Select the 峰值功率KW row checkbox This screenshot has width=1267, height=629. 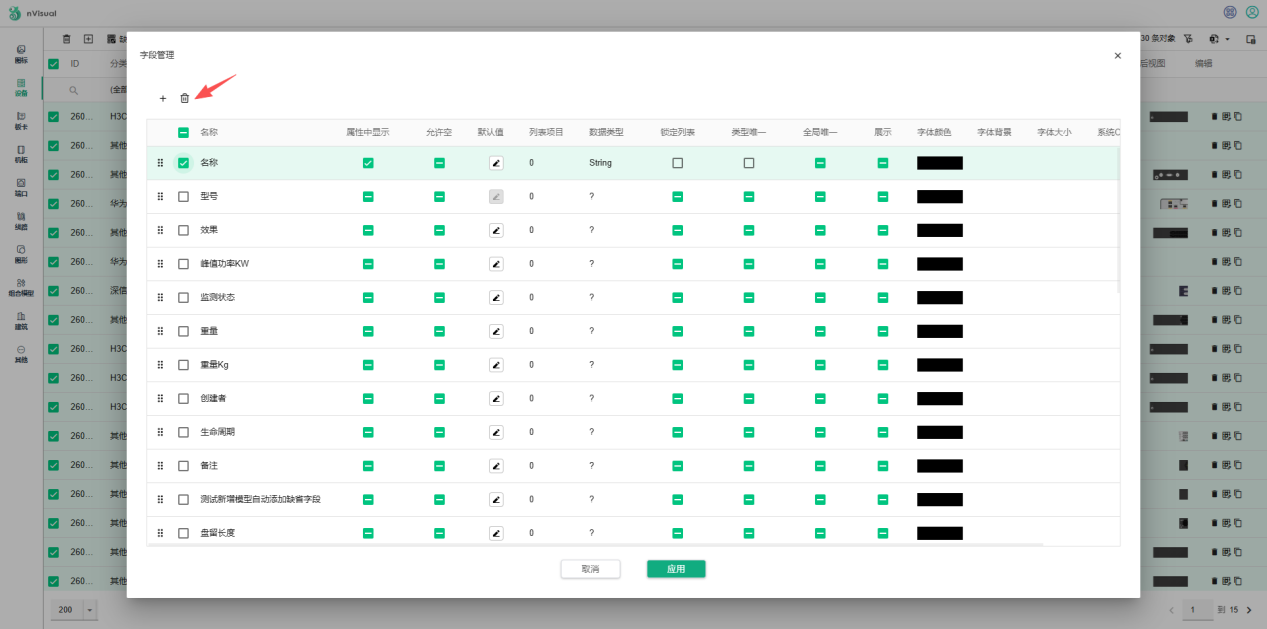[183, 264]
